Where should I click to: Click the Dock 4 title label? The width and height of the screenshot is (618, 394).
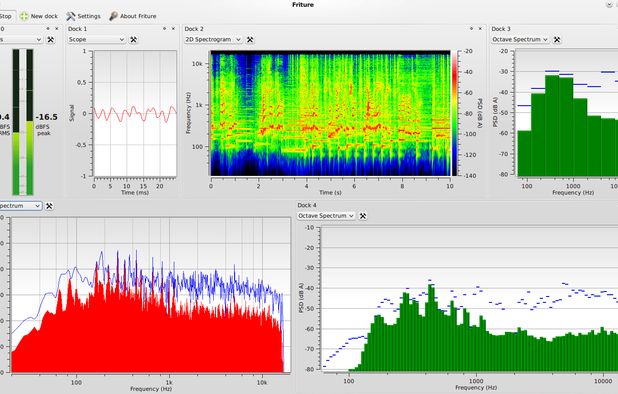[x=307, y=205]
